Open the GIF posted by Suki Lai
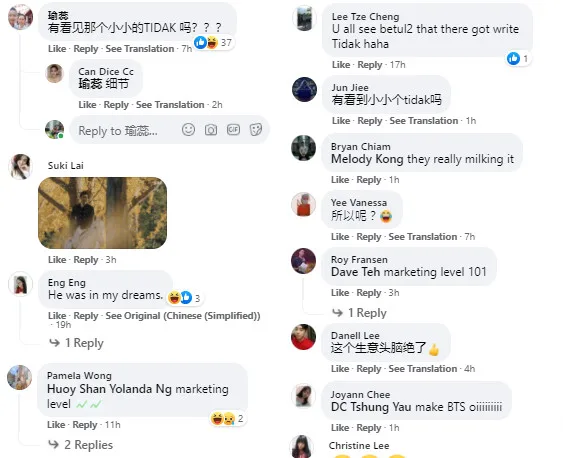The width and height of the screenshot is (563, 458). point(102,213)
